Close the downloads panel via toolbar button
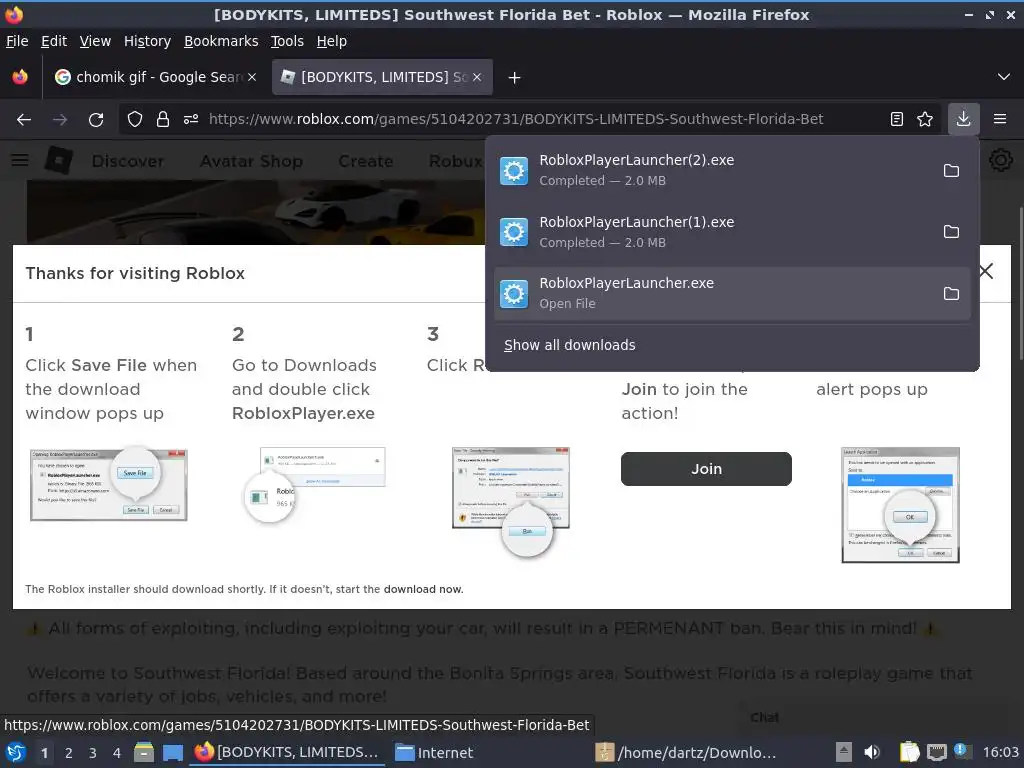Viewport: 1024px width, 768px height. [963, 119]
